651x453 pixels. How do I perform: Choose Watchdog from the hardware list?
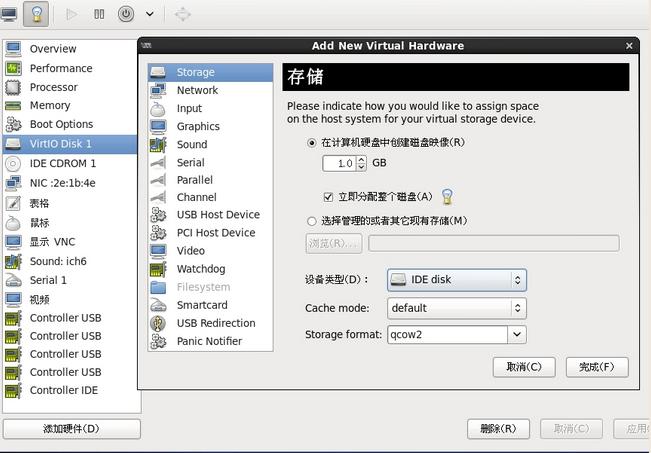(200, 269)
